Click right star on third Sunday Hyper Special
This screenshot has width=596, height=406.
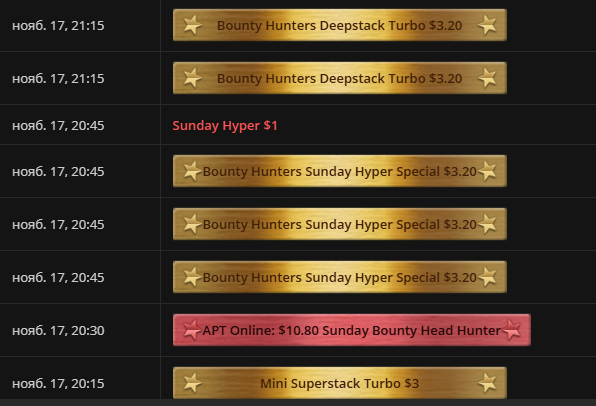[487, 277]
